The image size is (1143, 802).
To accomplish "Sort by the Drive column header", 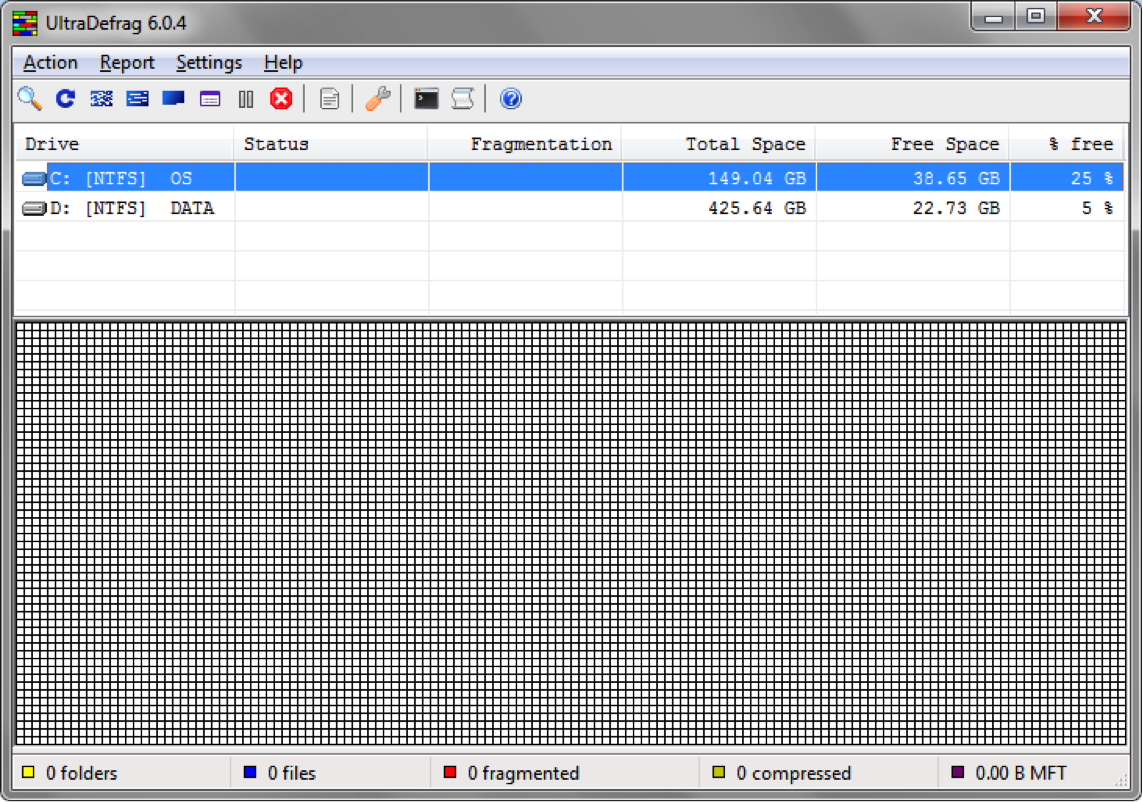I will [x=125, y=144].
